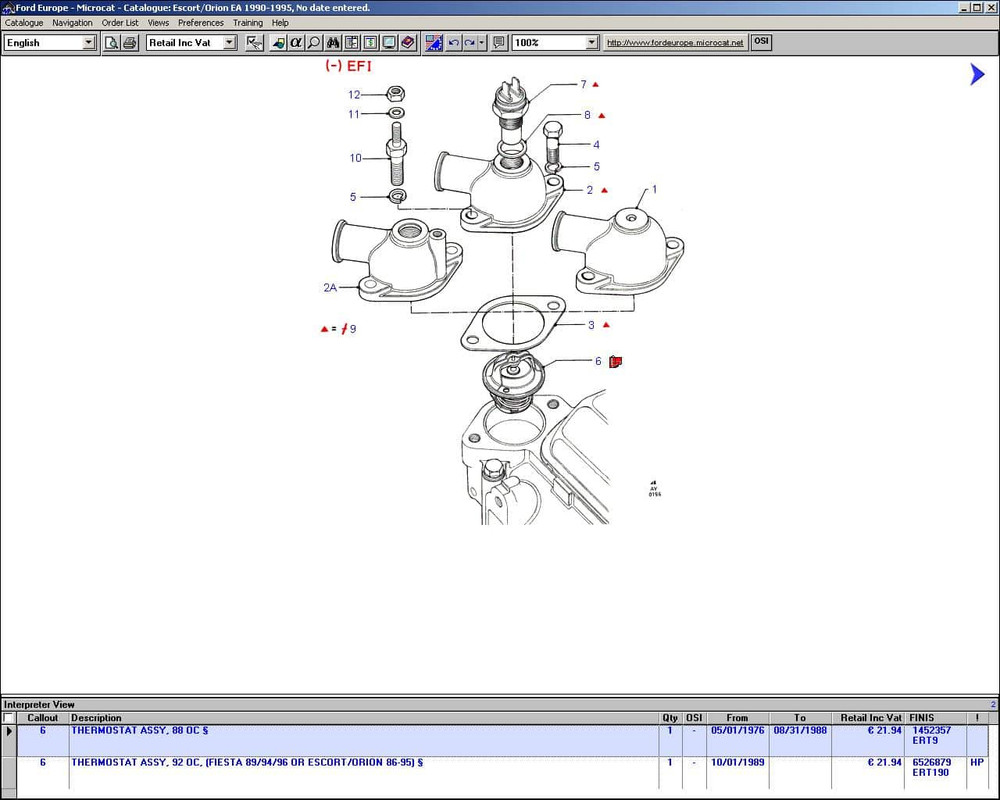Open the fordeurope.microcat.net link
The height and width of the screenshot is (800, 1000).
(x=675, y=43)
